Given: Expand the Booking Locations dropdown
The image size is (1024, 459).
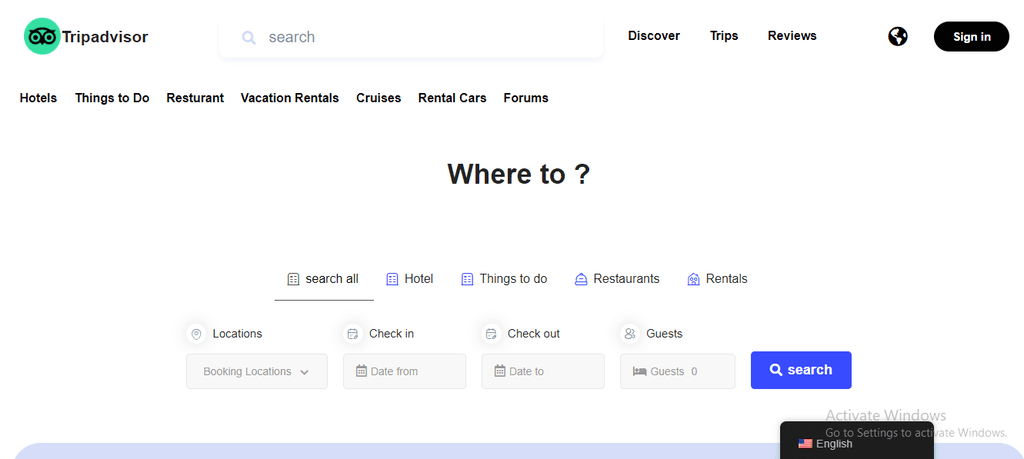Looking at the screenshot, I should [257, 372].
